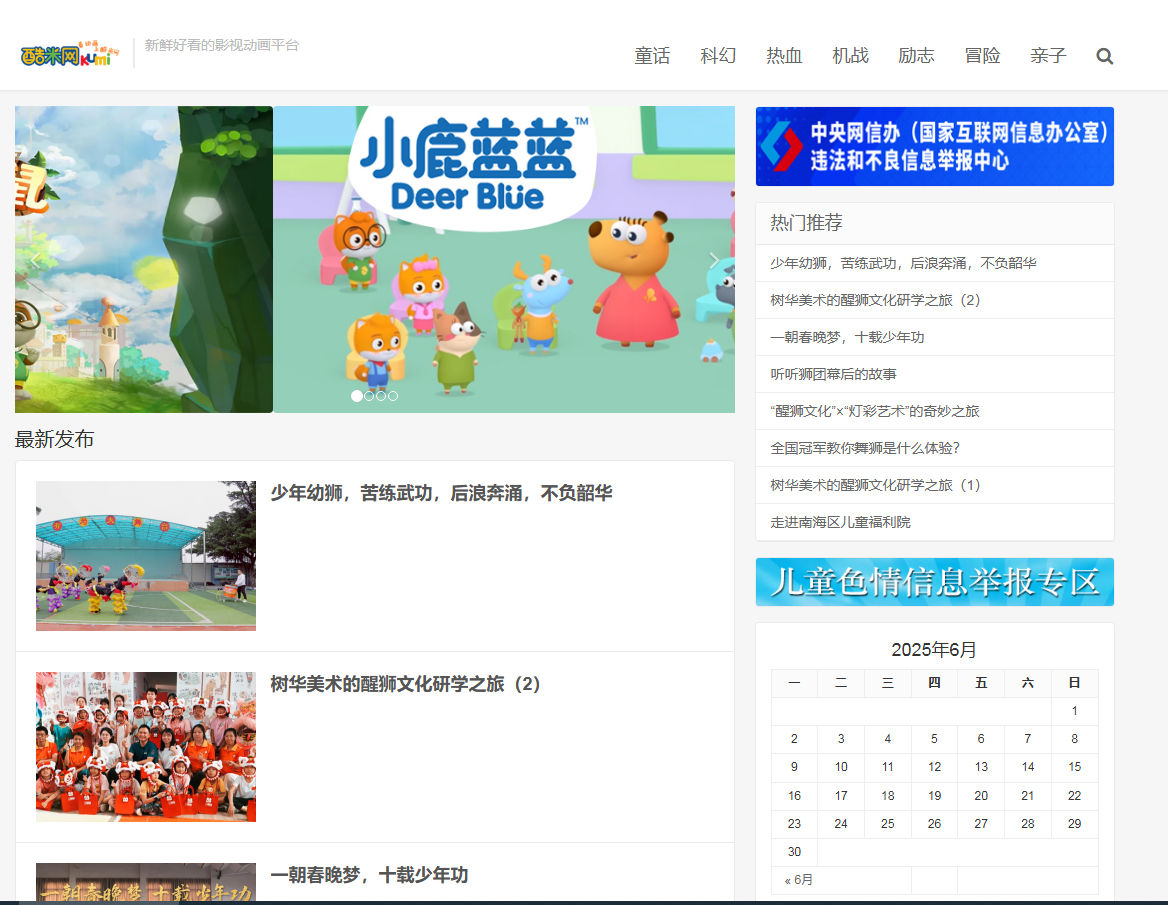The image size is (1168, 905).
Task: Select the second carousel indicator dot
Action: 368,396
